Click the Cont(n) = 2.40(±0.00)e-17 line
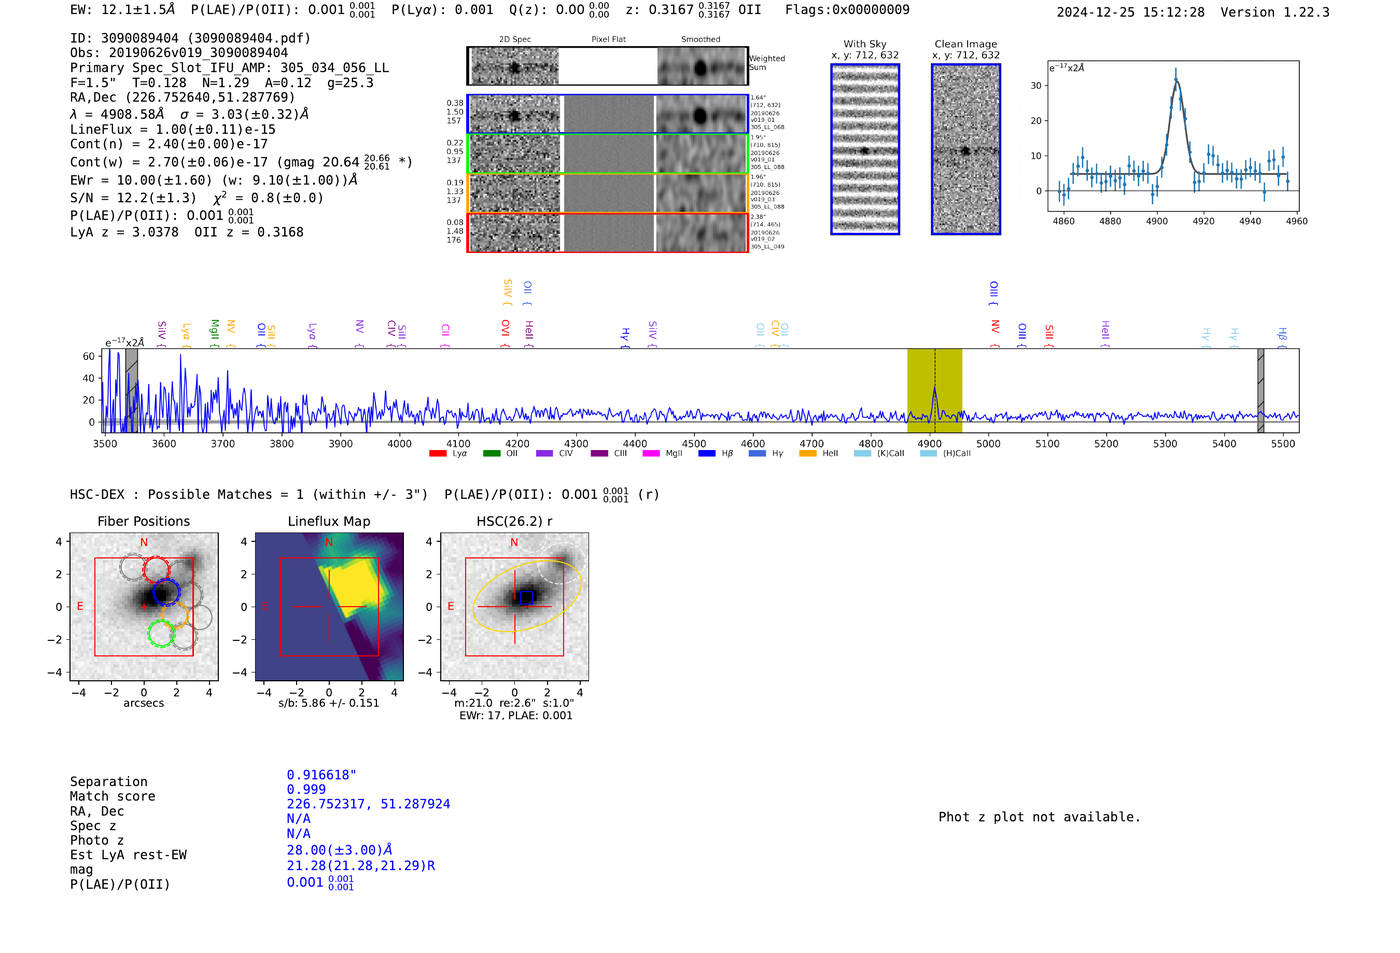1400x953 pixels. (x=169, y=144)
